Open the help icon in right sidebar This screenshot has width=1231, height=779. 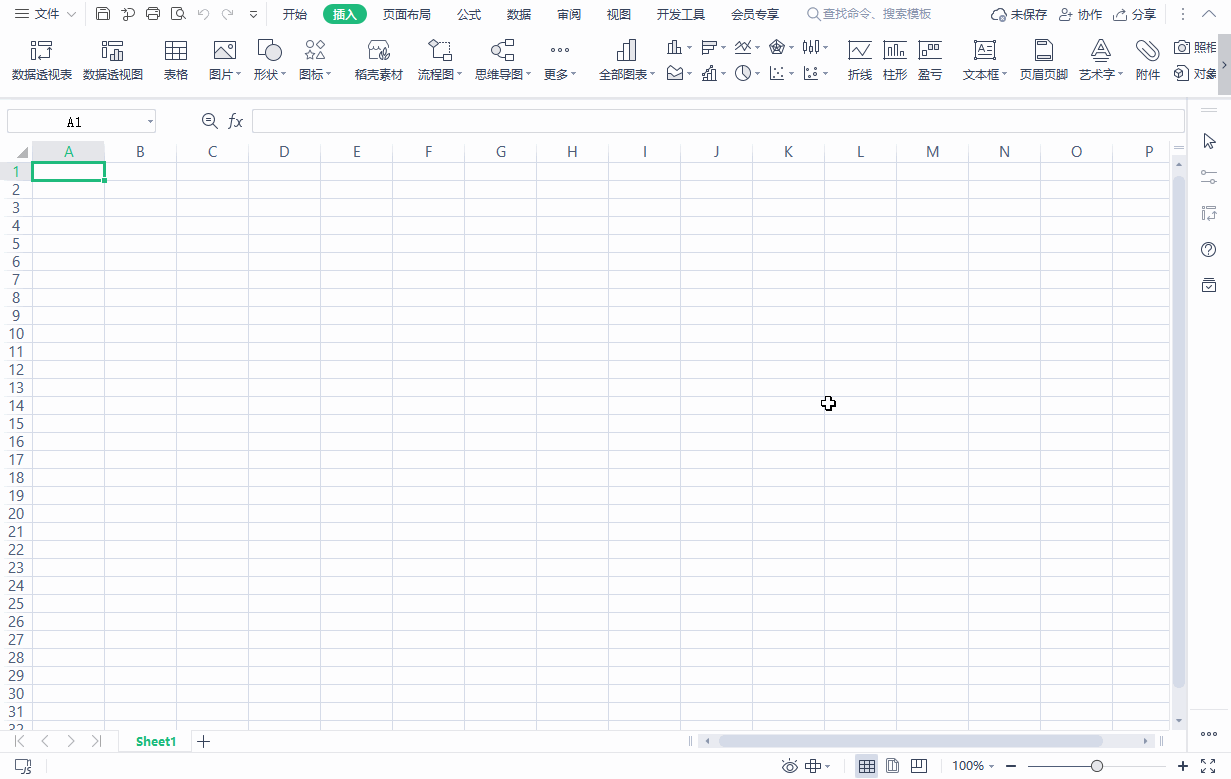[1209, 249]
